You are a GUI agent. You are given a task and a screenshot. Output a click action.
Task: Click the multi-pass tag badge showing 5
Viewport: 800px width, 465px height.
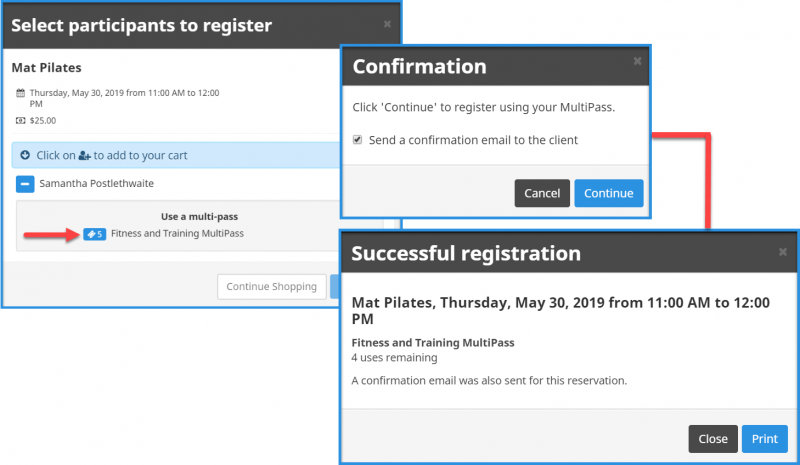pyautogui.click(x=94, y=234)
